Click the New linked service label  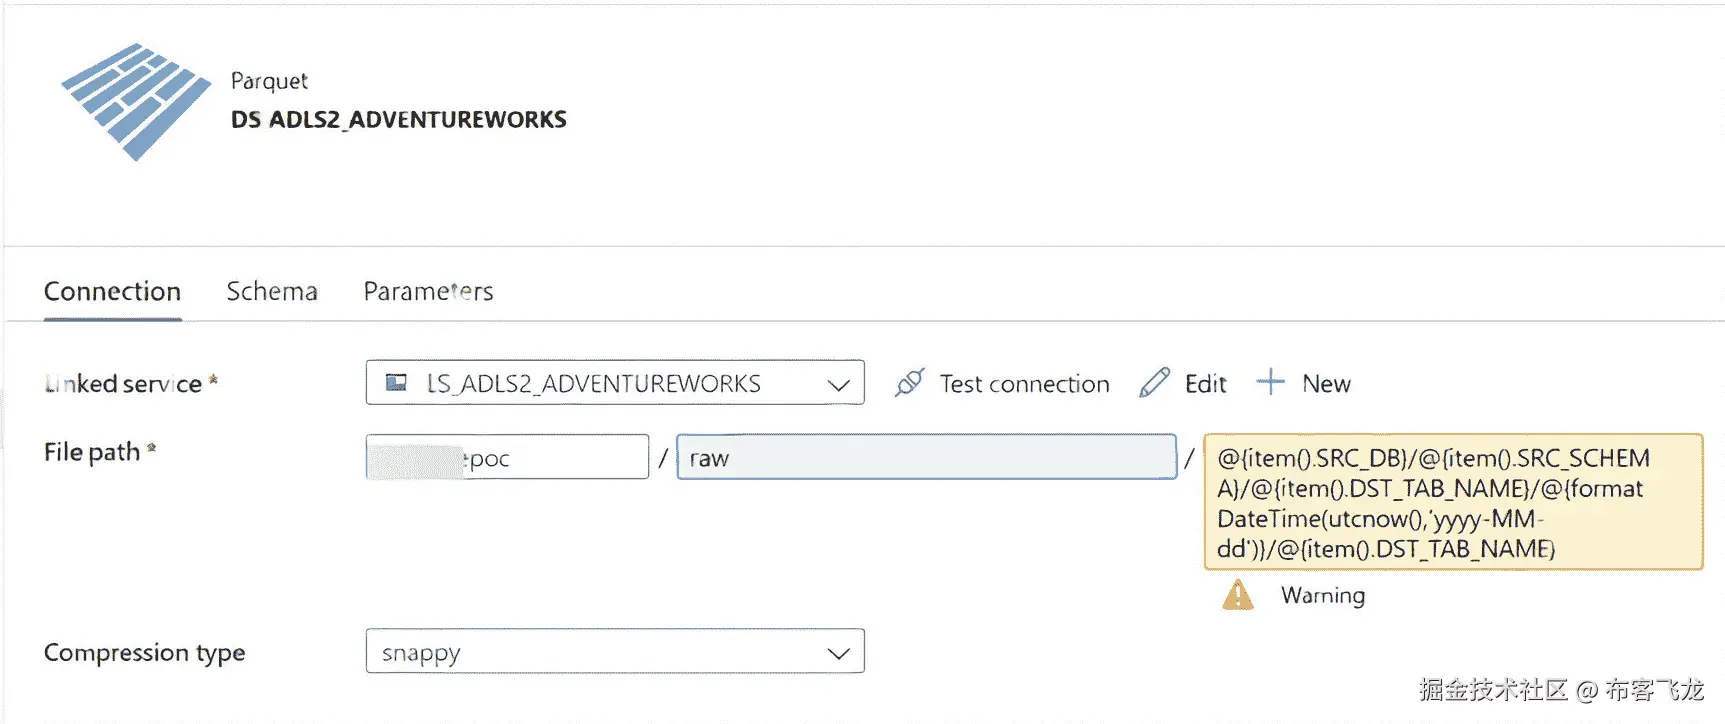(x=1326, y=383)
